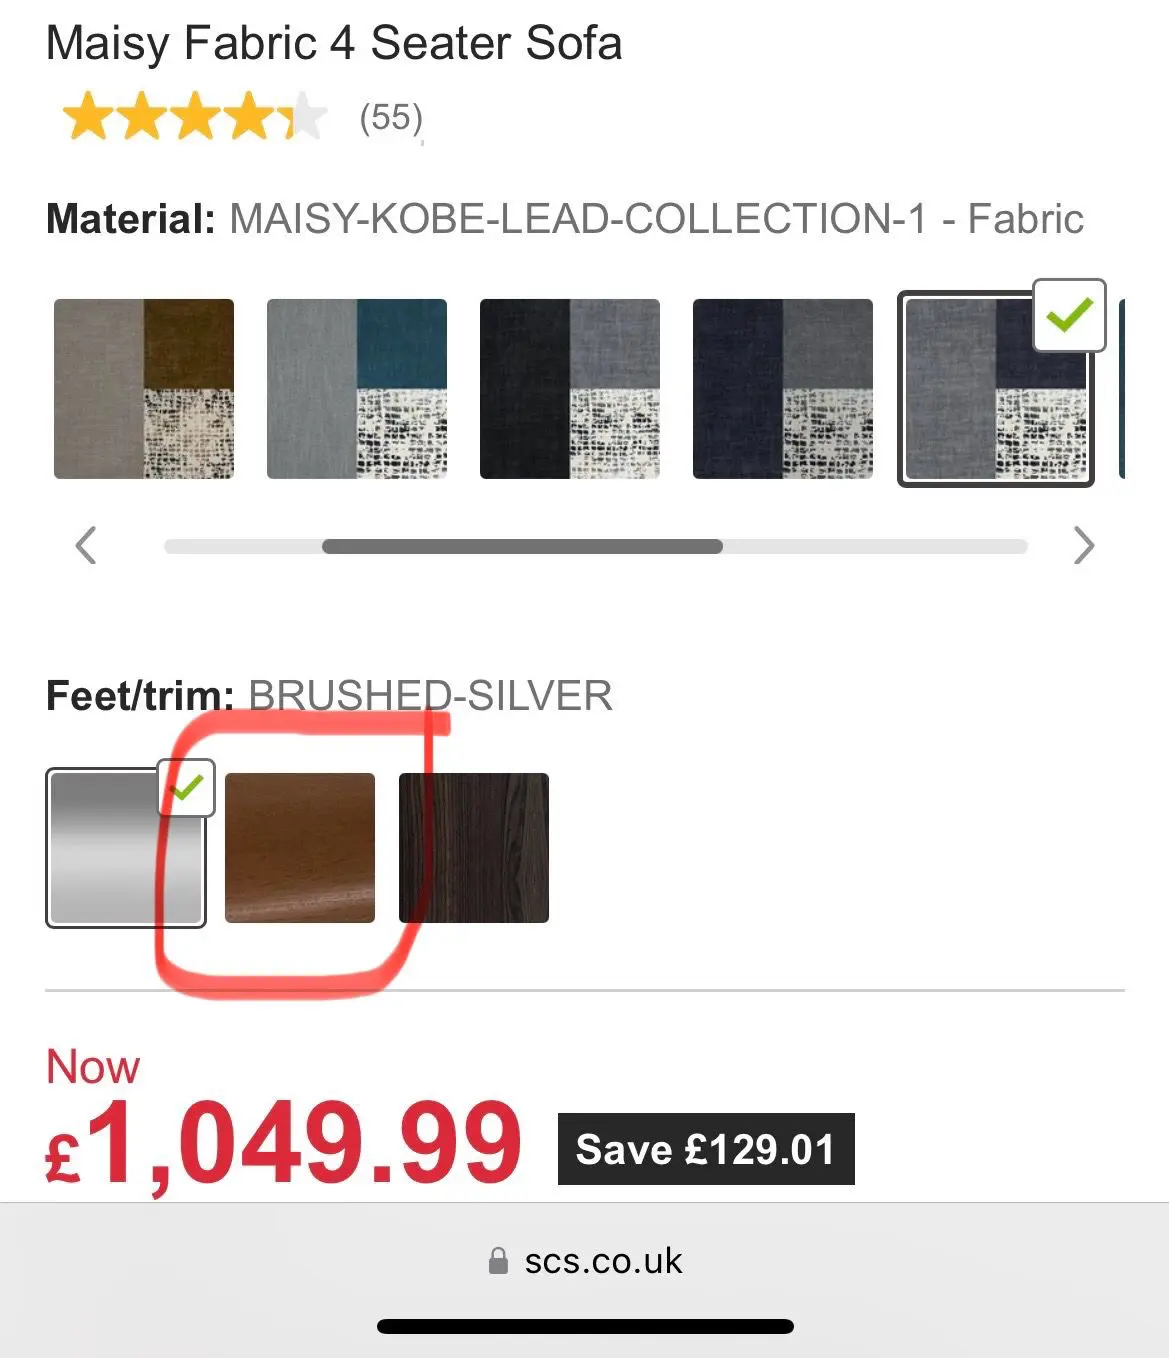Click the currently selected grey fabric swatch
The height and width of the screenshot is (1358, 1169).
996,389
